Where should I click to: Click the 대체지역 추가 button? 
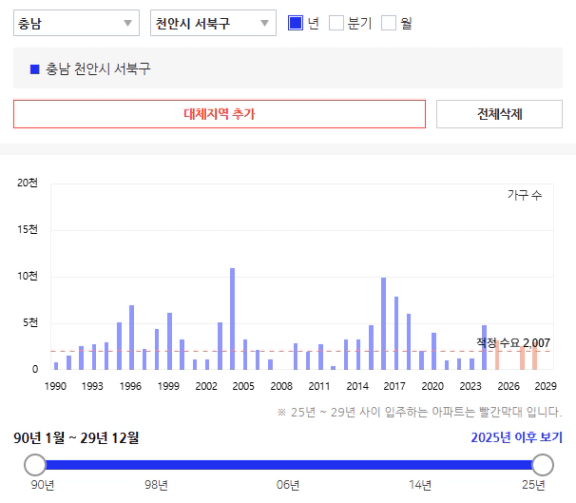coord(219,114)
